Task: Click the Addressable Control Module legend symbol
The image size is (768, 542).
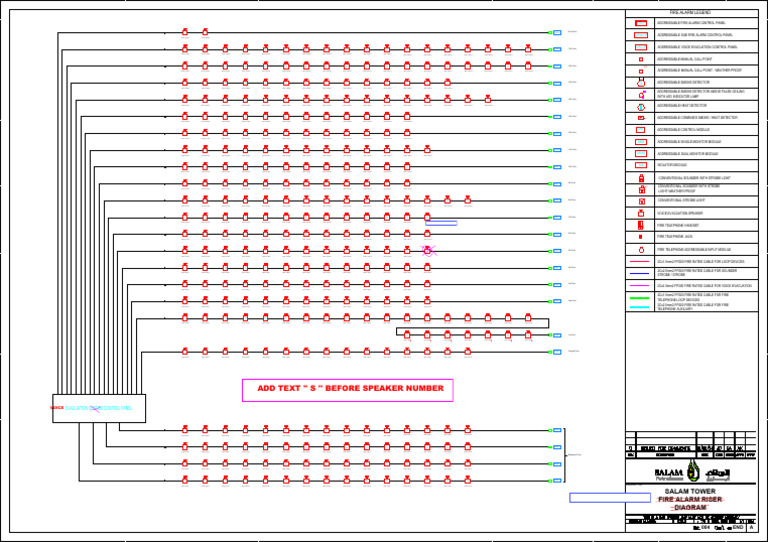Action: click(x=640, y=130)
